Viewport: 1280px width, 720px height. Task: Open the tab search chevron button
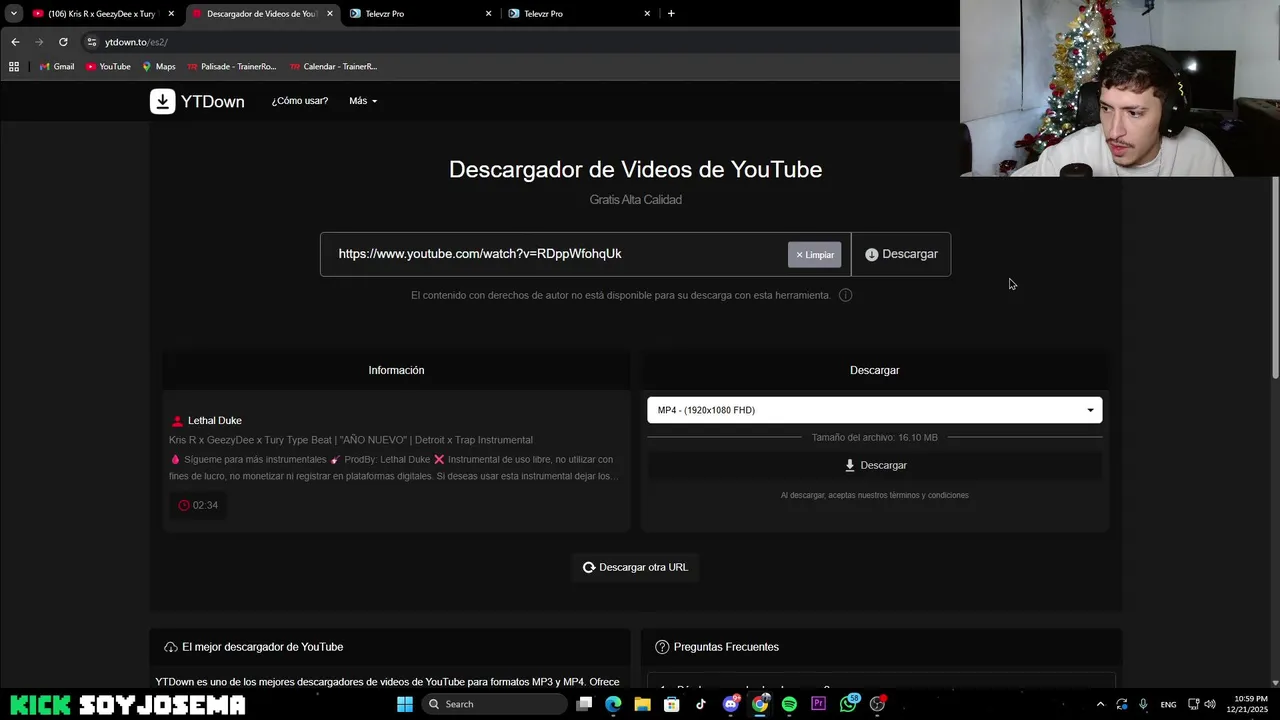[x=13, y=13]
